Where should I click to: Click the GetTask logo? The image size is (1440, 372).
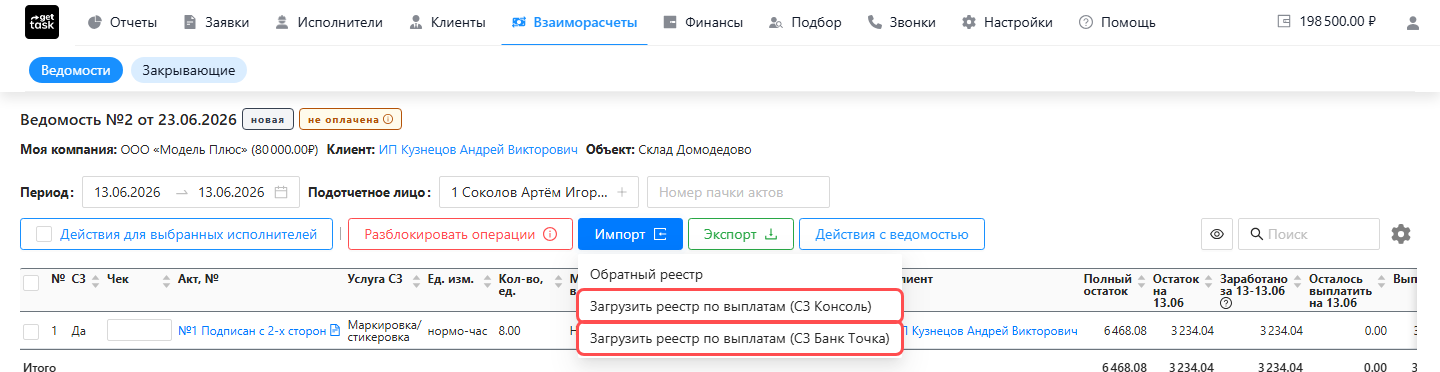click(x=42, y=22)
